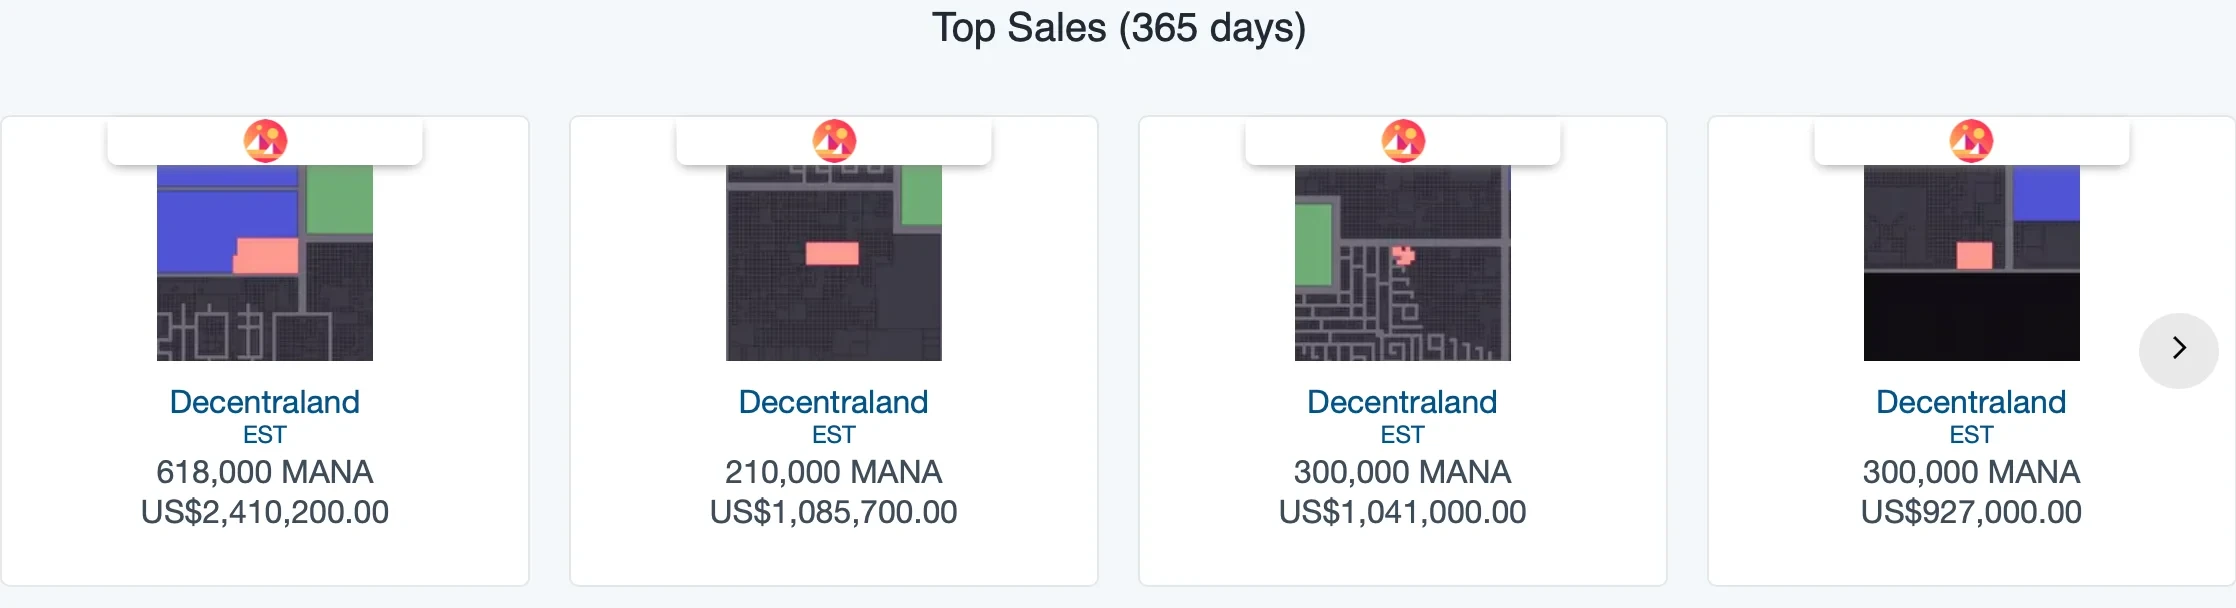2236x608 pixels.
Task: Click the Top Sales (365 days) heading
Action: (1118, 28)
